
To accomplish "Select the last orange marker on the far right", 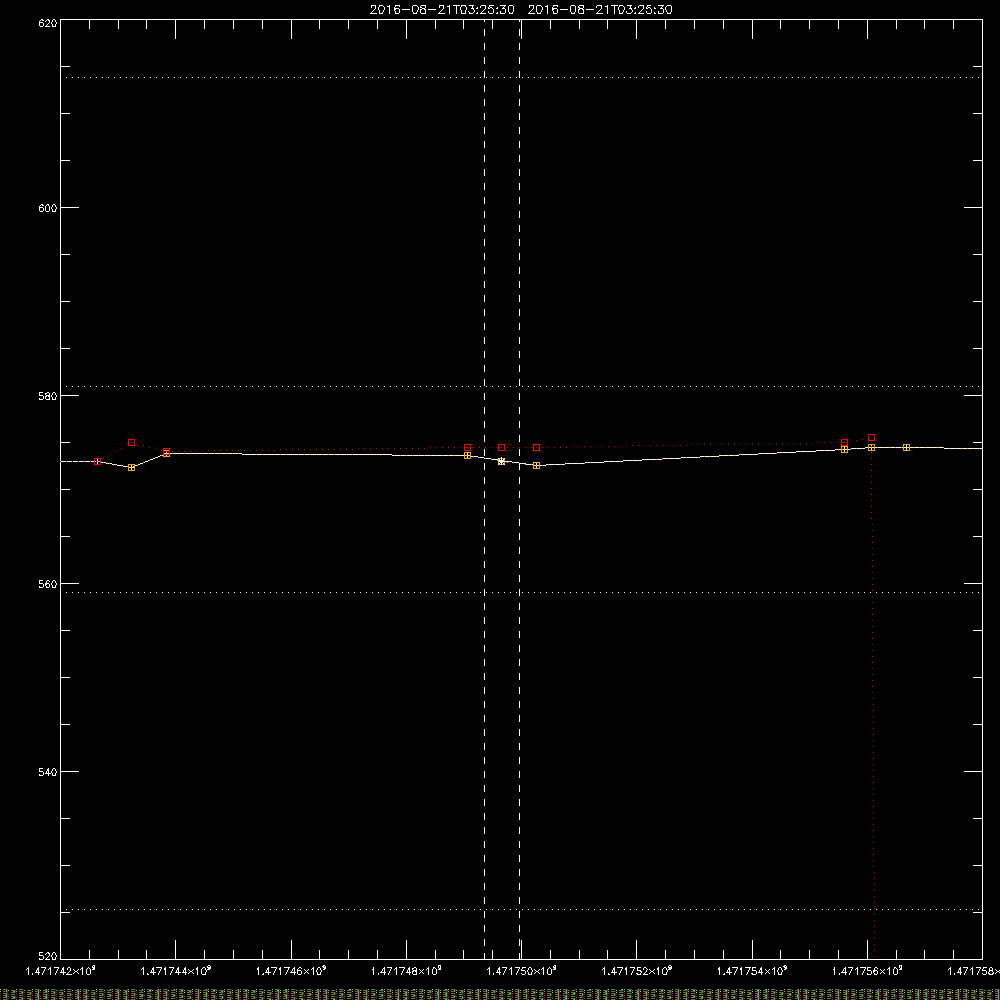I will tap(906, 448).
